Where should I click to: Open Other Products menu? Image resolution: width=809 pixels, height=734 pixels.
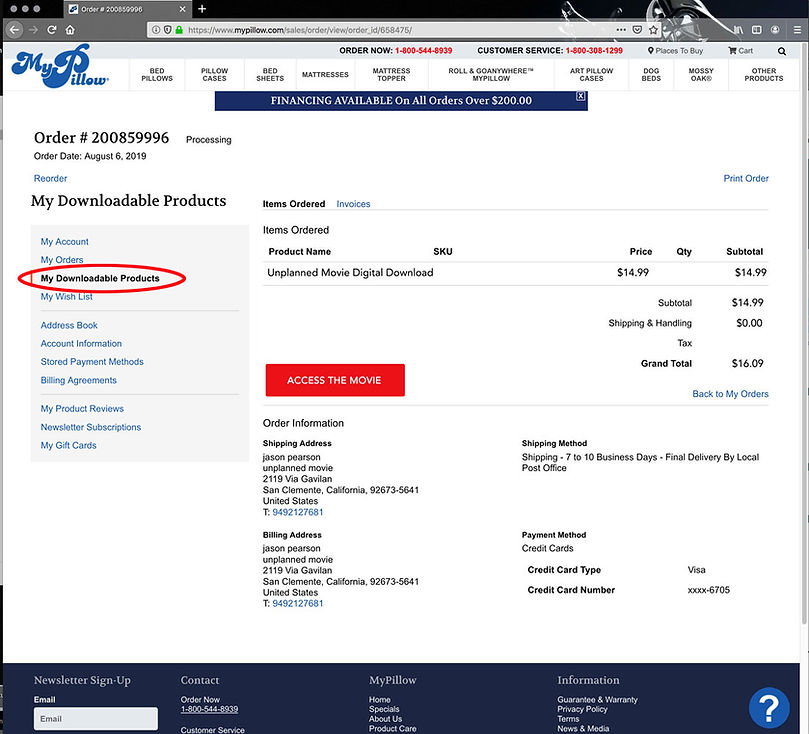[764, 75]
